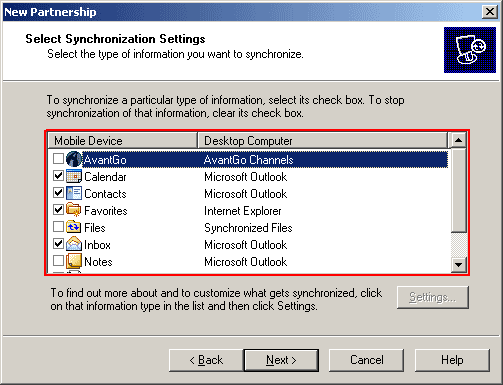Select the Notes row label

[x=98, y=262]
